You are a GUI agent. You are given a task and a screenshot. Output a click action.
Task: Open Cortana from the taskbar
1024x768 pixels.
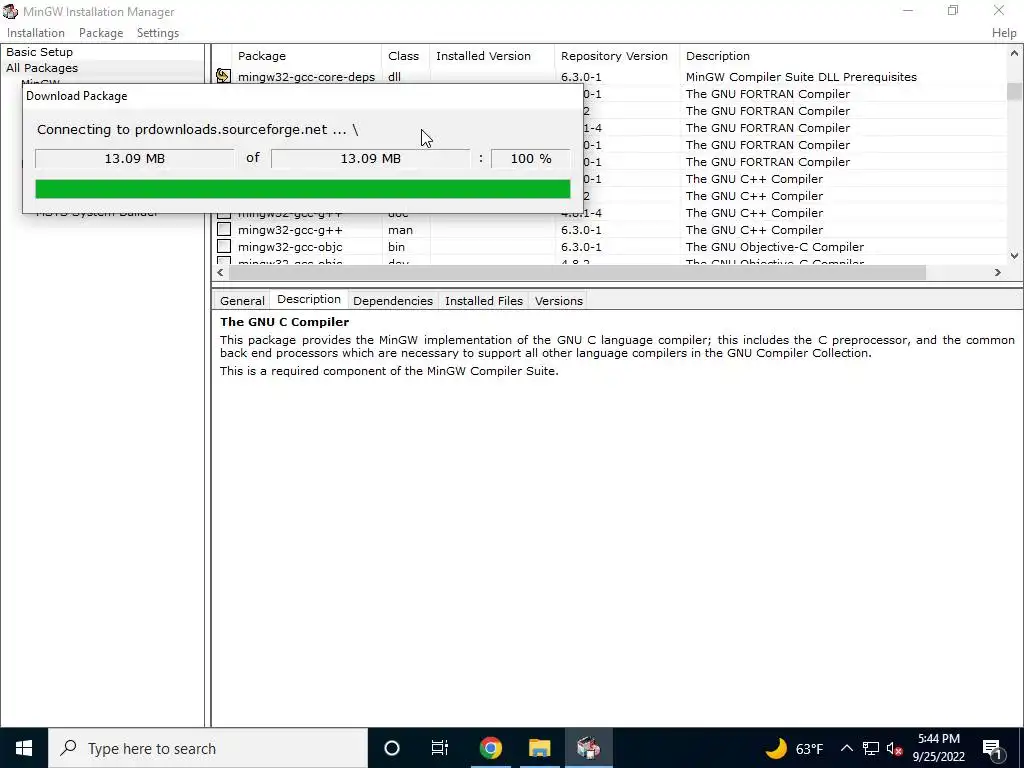pos(392,748)
